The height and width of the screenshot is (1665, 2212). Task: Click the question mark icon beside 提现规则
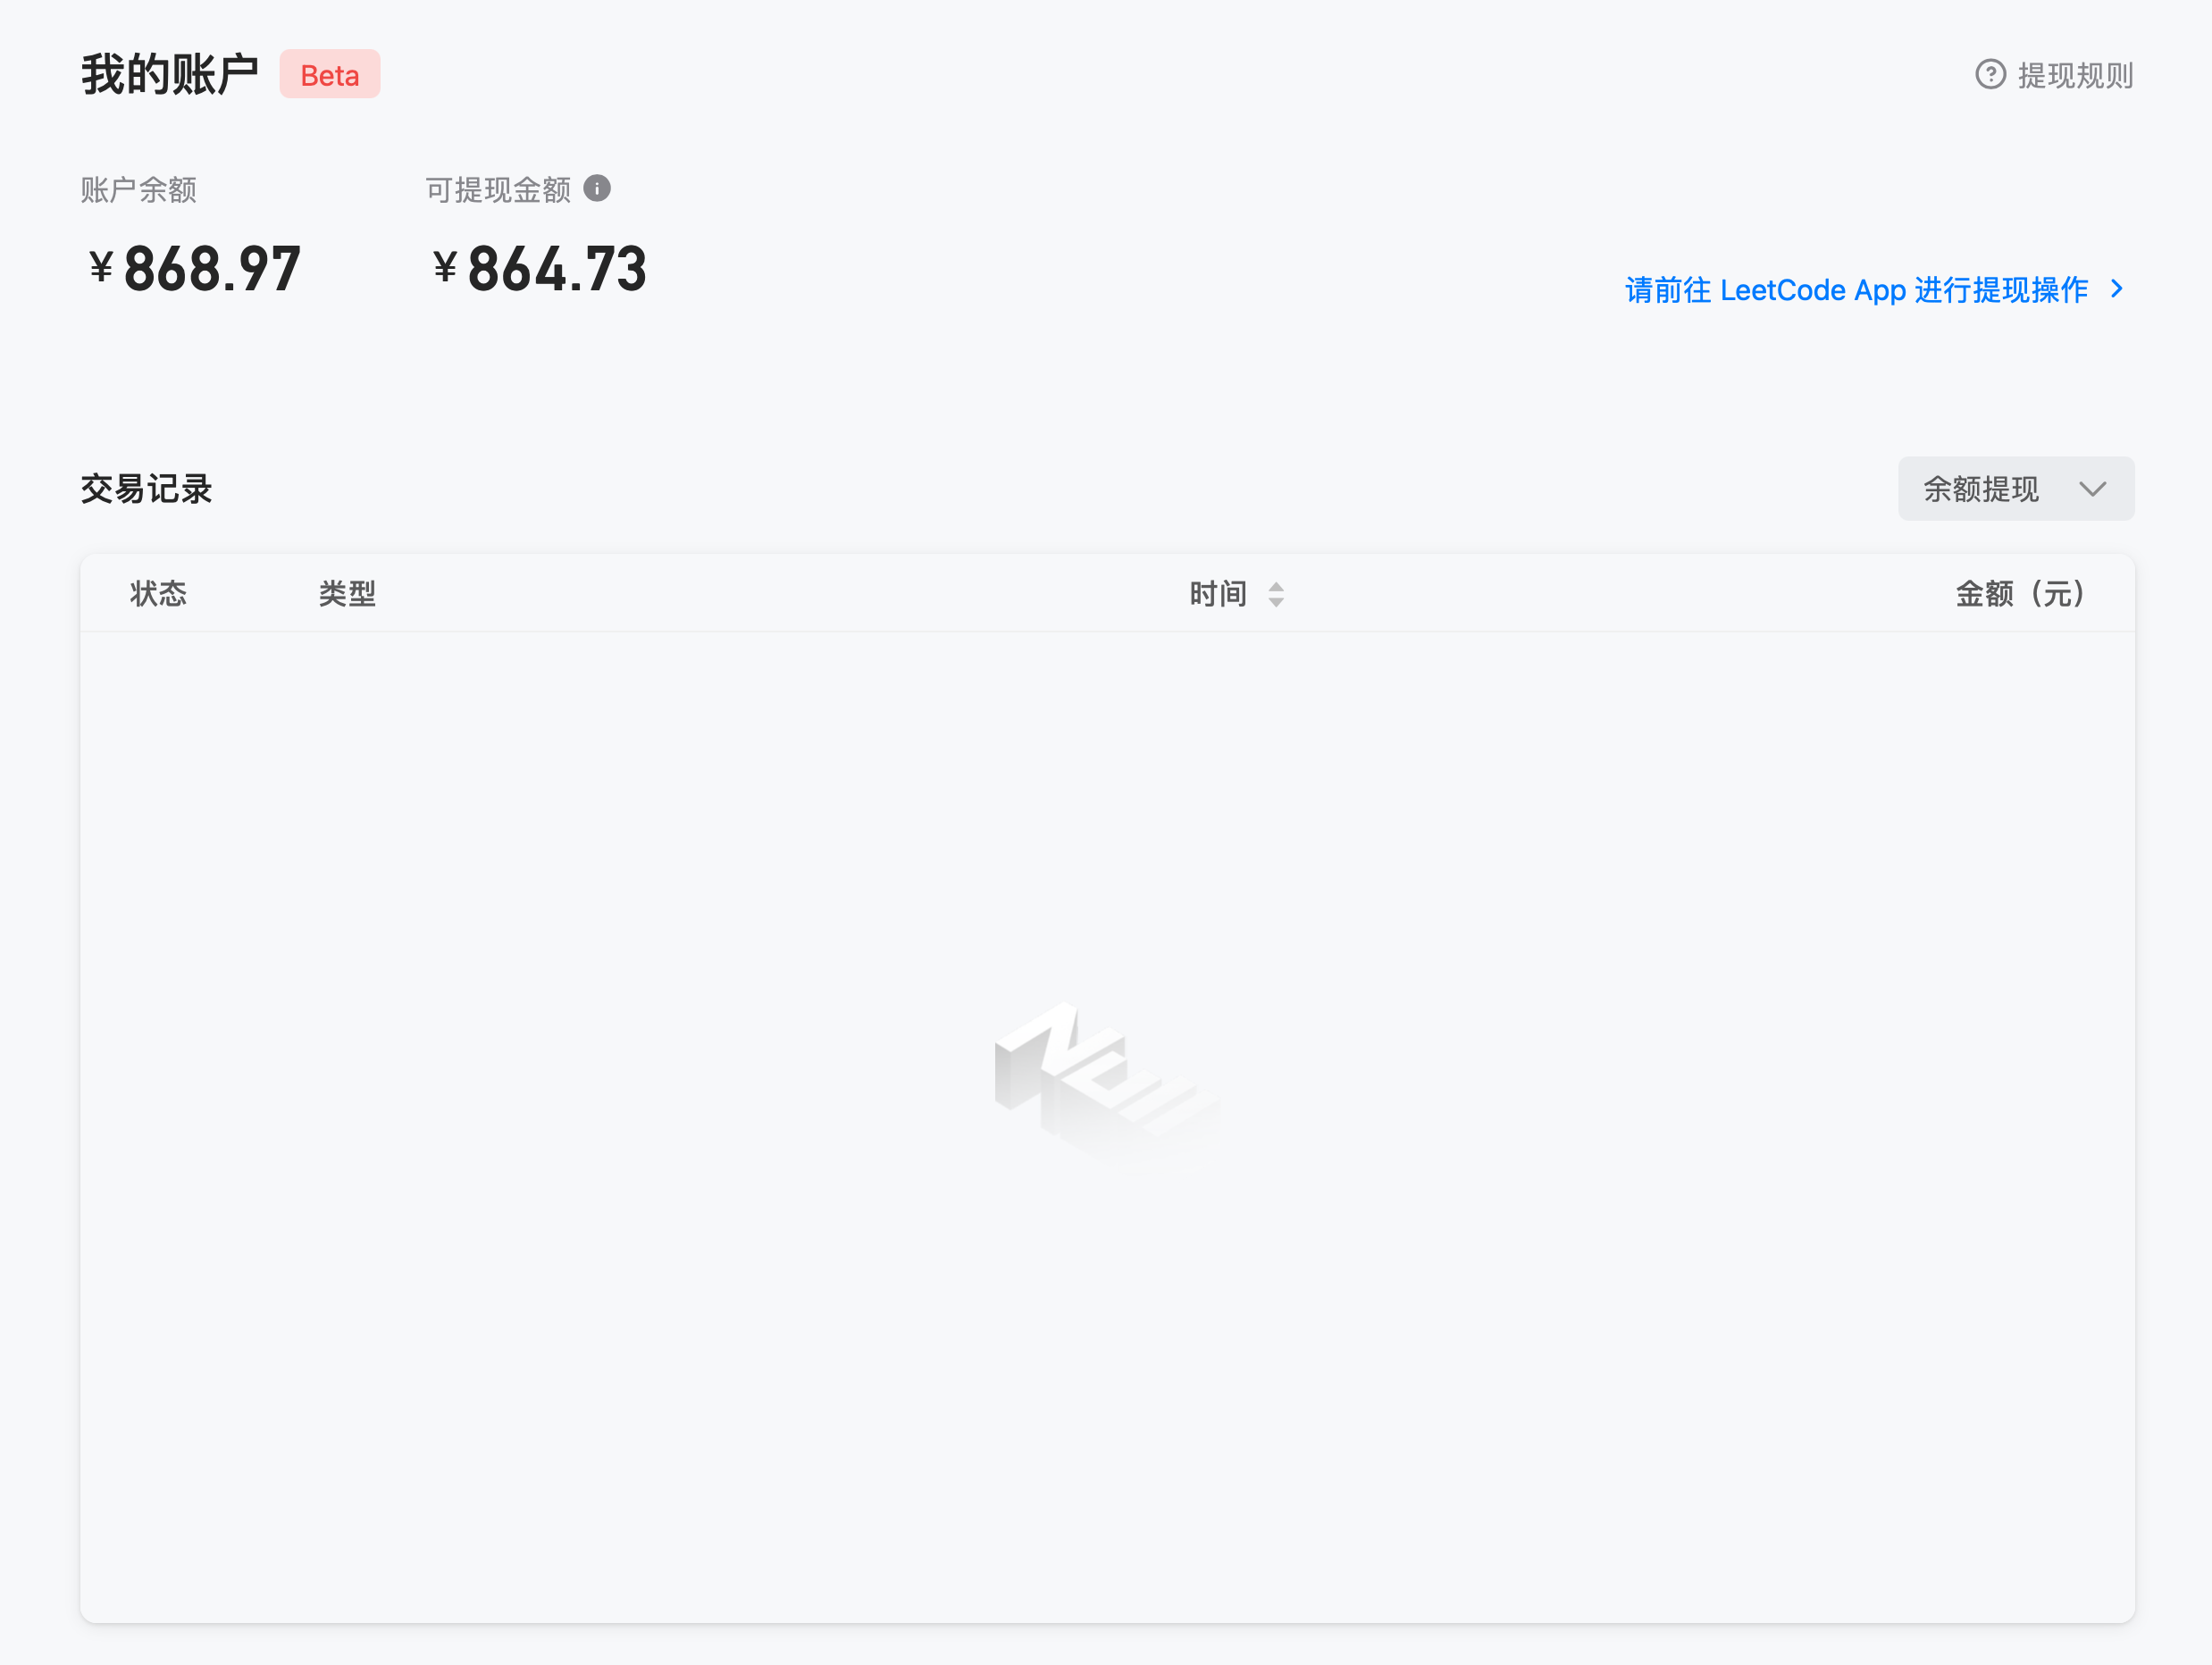pos(1990,75)
